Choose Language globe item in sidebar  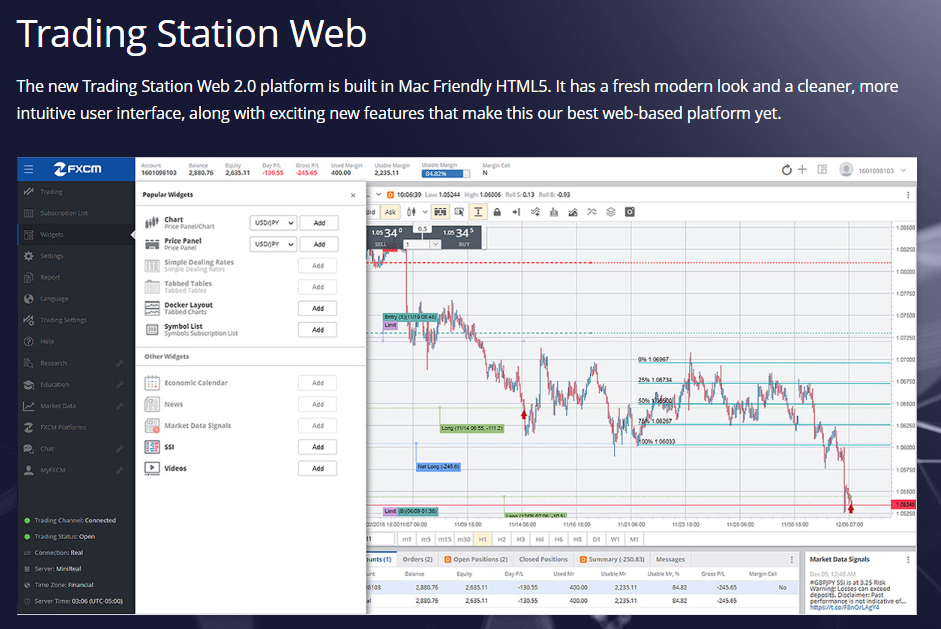point(76,299)
